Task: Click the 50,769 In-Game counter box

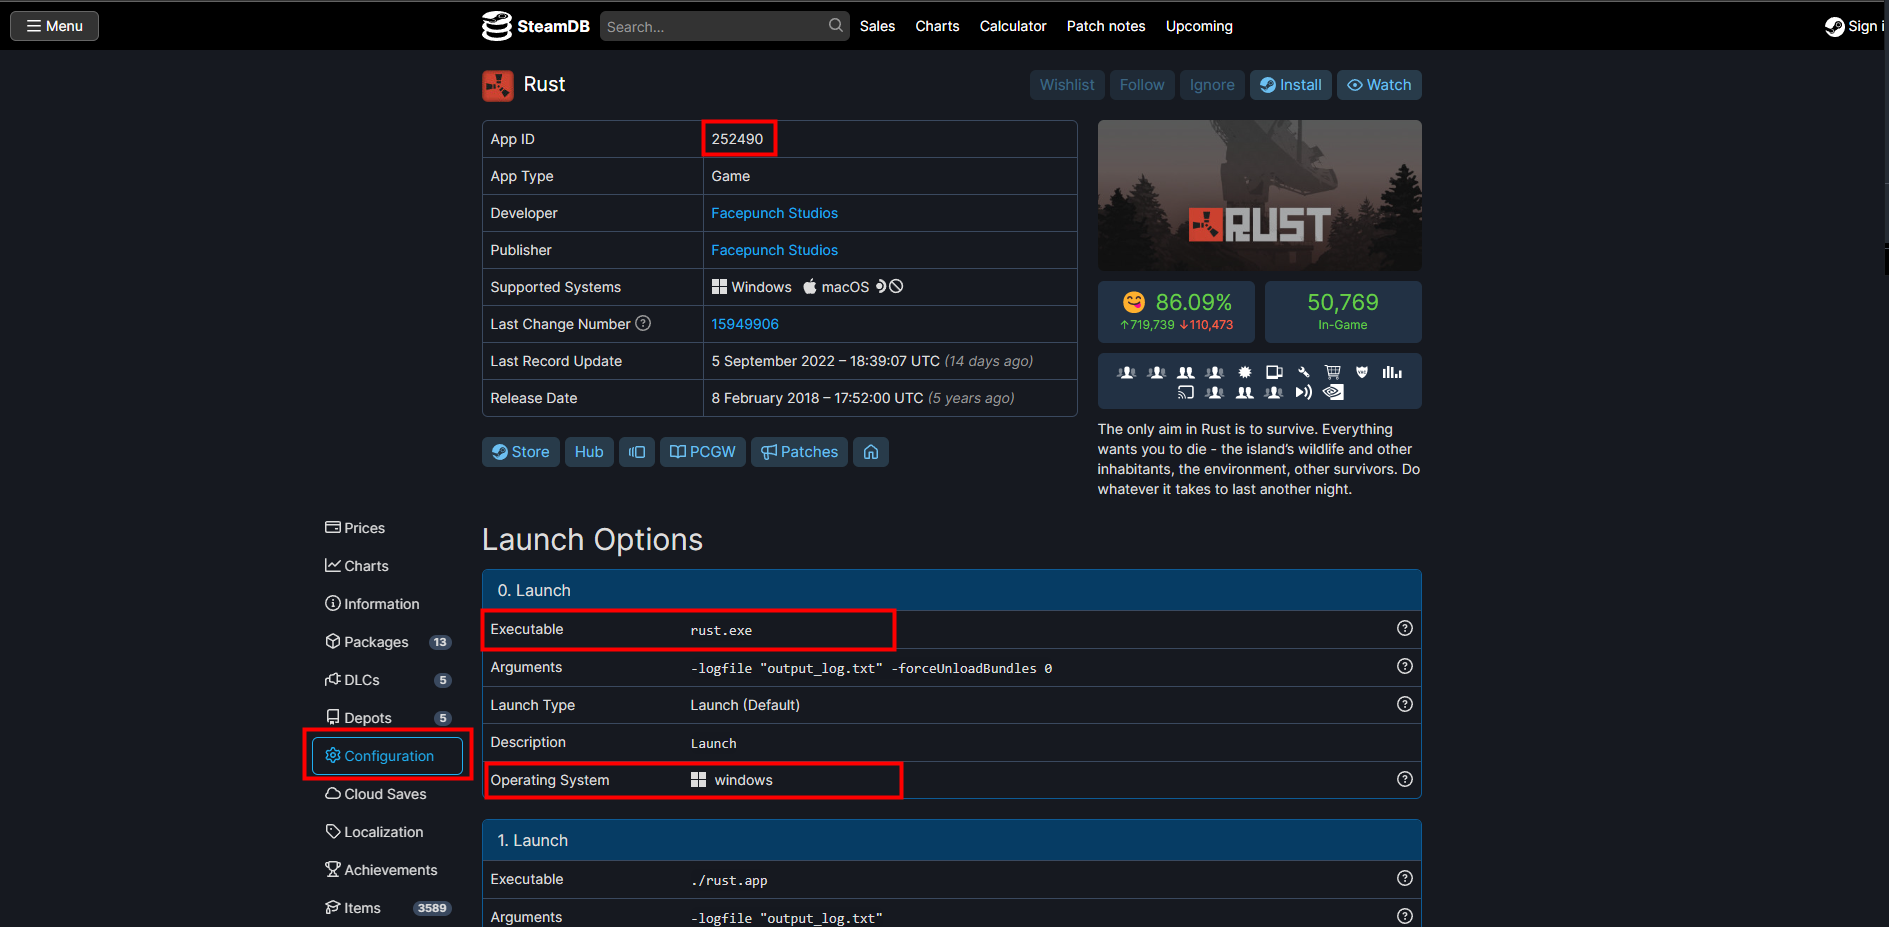Action: [1343, 312]
